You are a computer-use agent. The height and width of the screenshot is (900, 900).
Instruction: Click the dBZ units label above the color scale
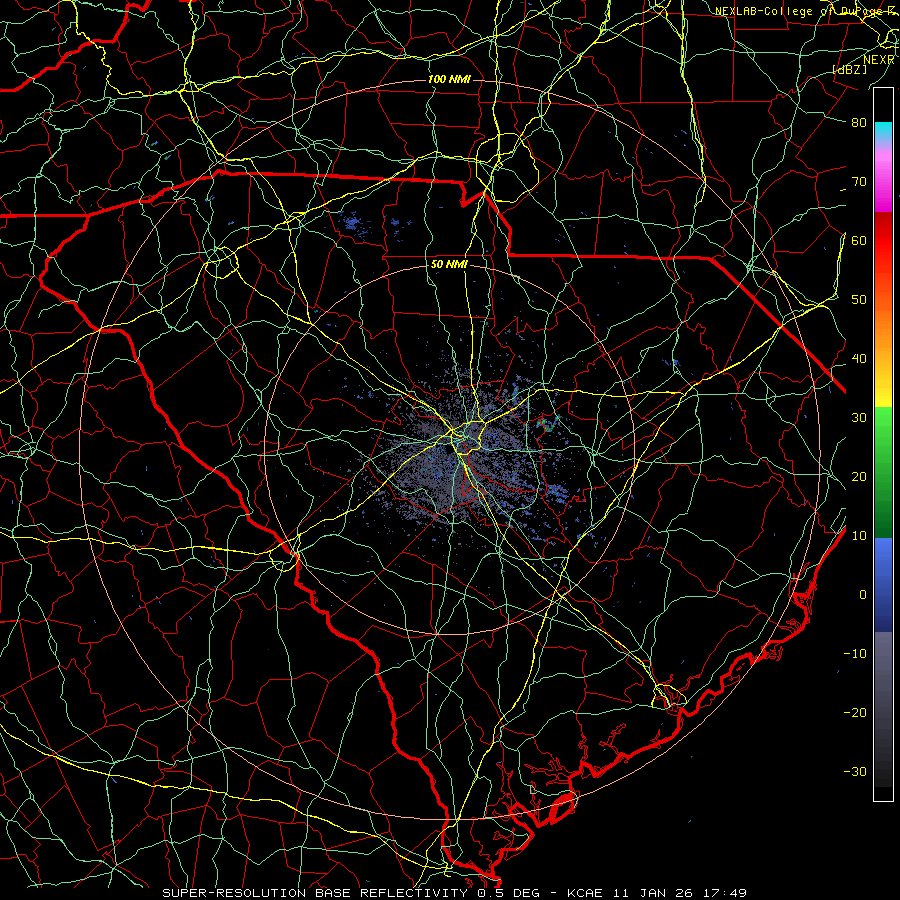pos(849,70)
